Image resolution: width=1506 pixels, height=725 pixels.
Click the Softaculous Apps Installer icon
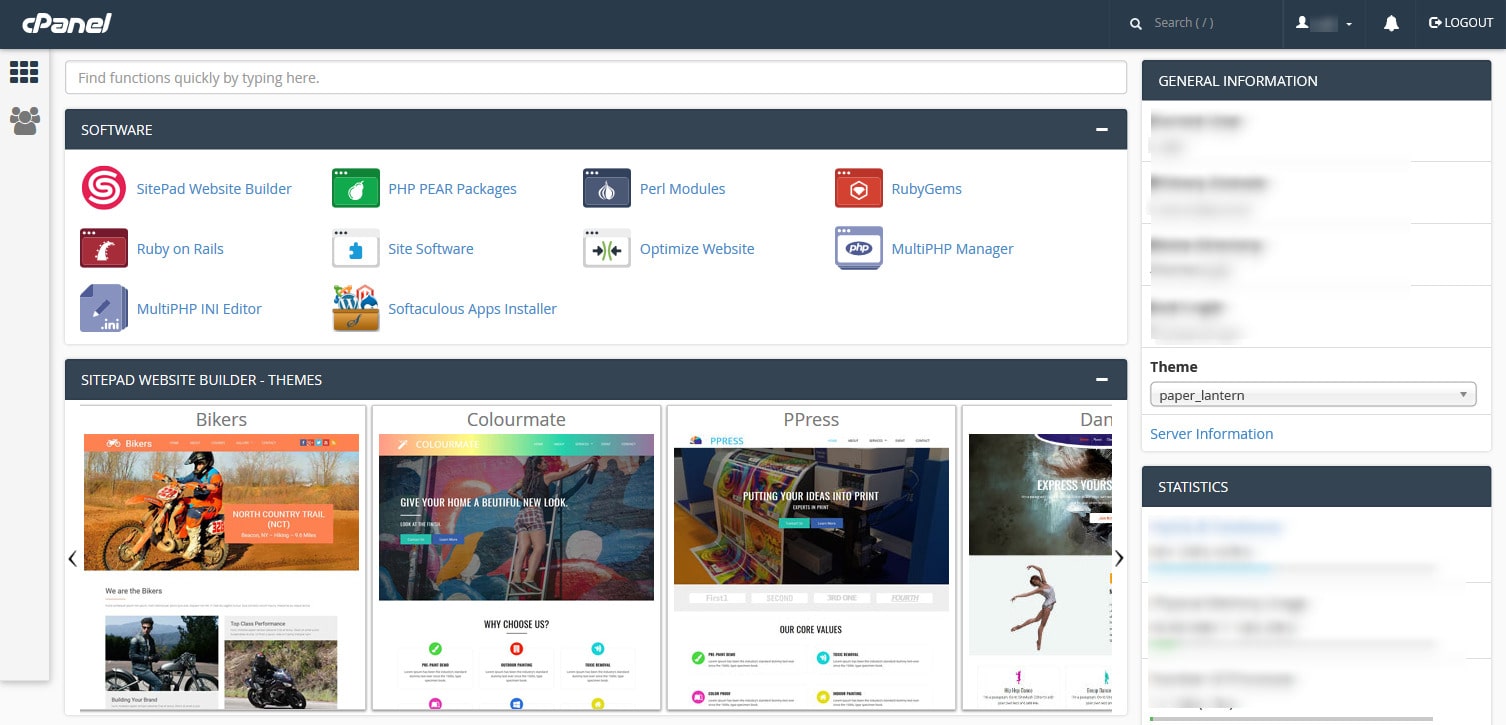click(x=356, y=308)
